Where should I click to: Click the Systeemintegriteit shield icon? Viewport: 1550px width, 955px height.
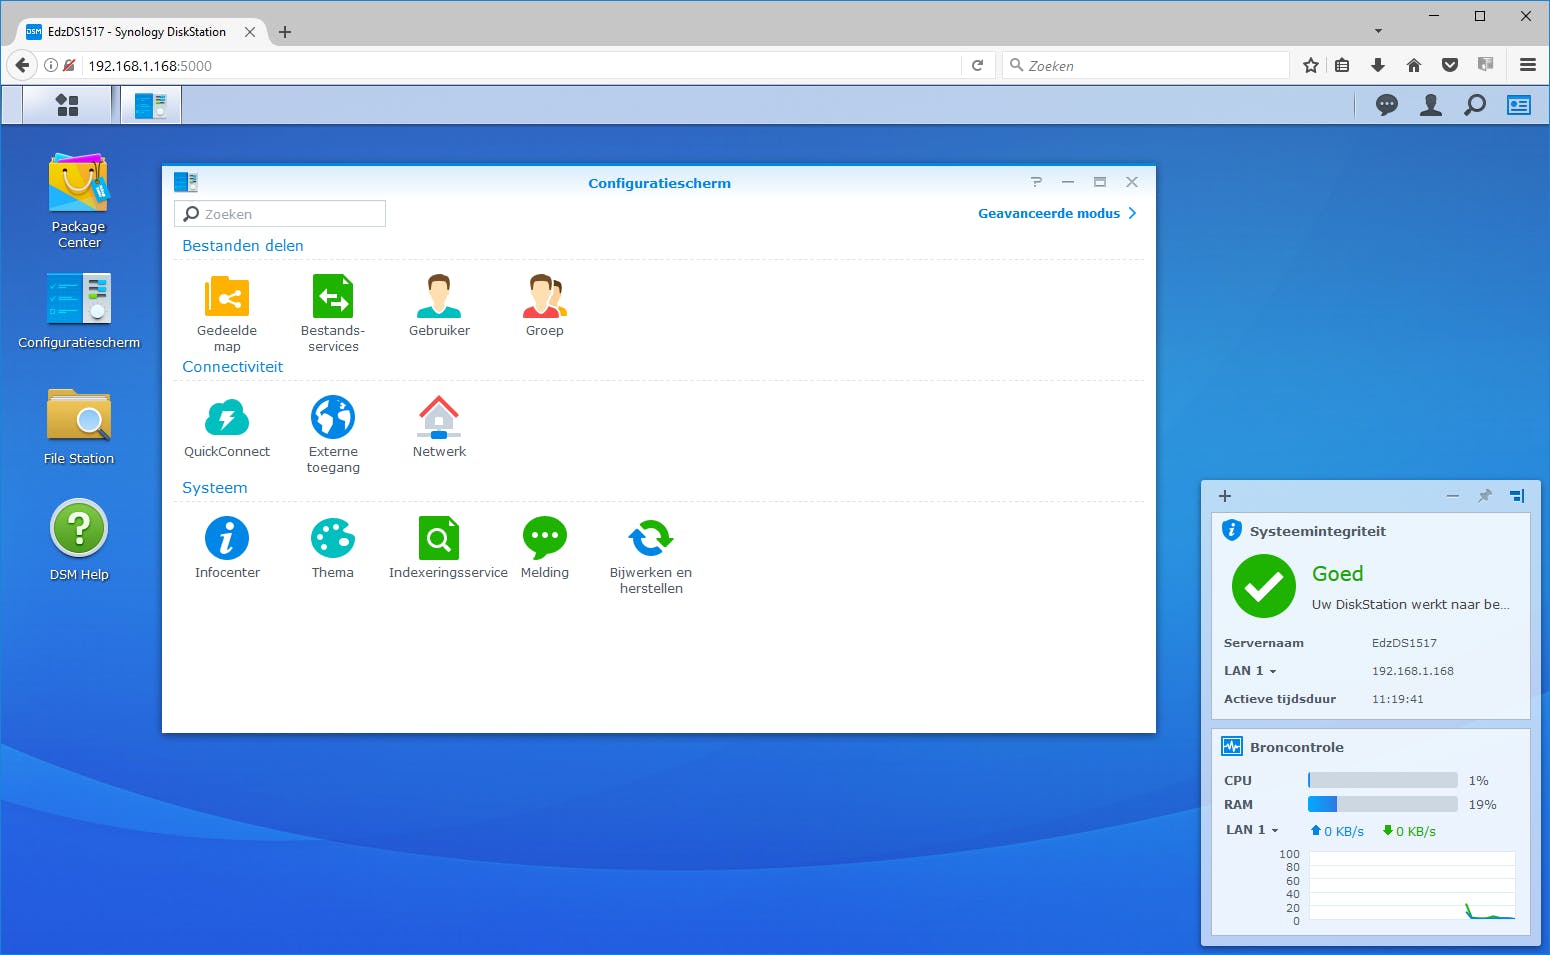1232,530
